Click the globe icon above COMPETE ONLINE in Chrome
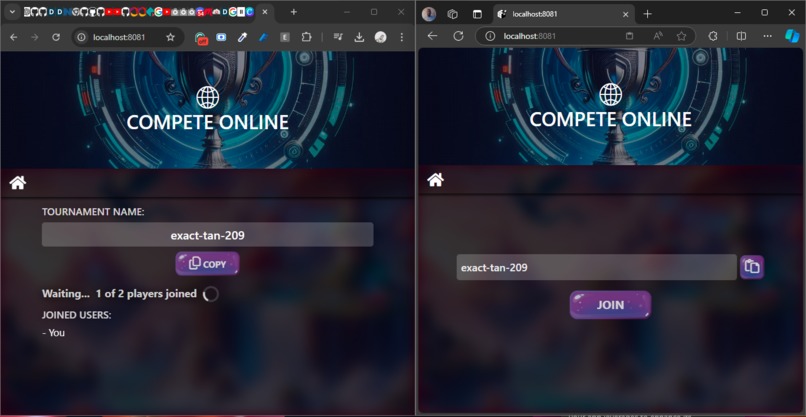Image resolution: width=806 pixels, height=417 pixels. [208, 97]
